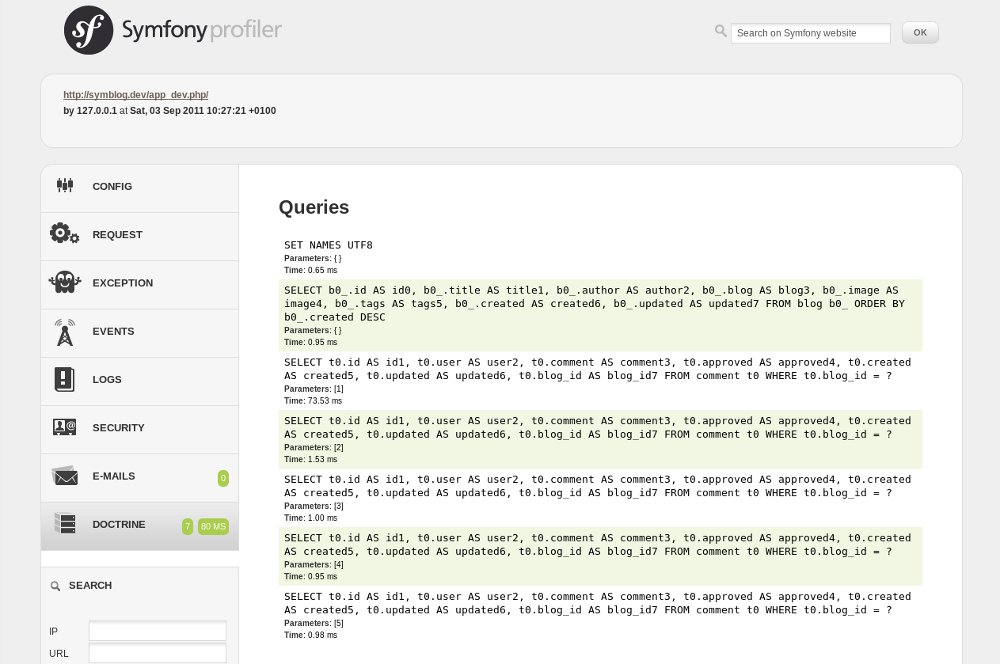Click the Time: 73.53 ms value
Screen dimensions: 1000x664
click(x=313, y=401)
